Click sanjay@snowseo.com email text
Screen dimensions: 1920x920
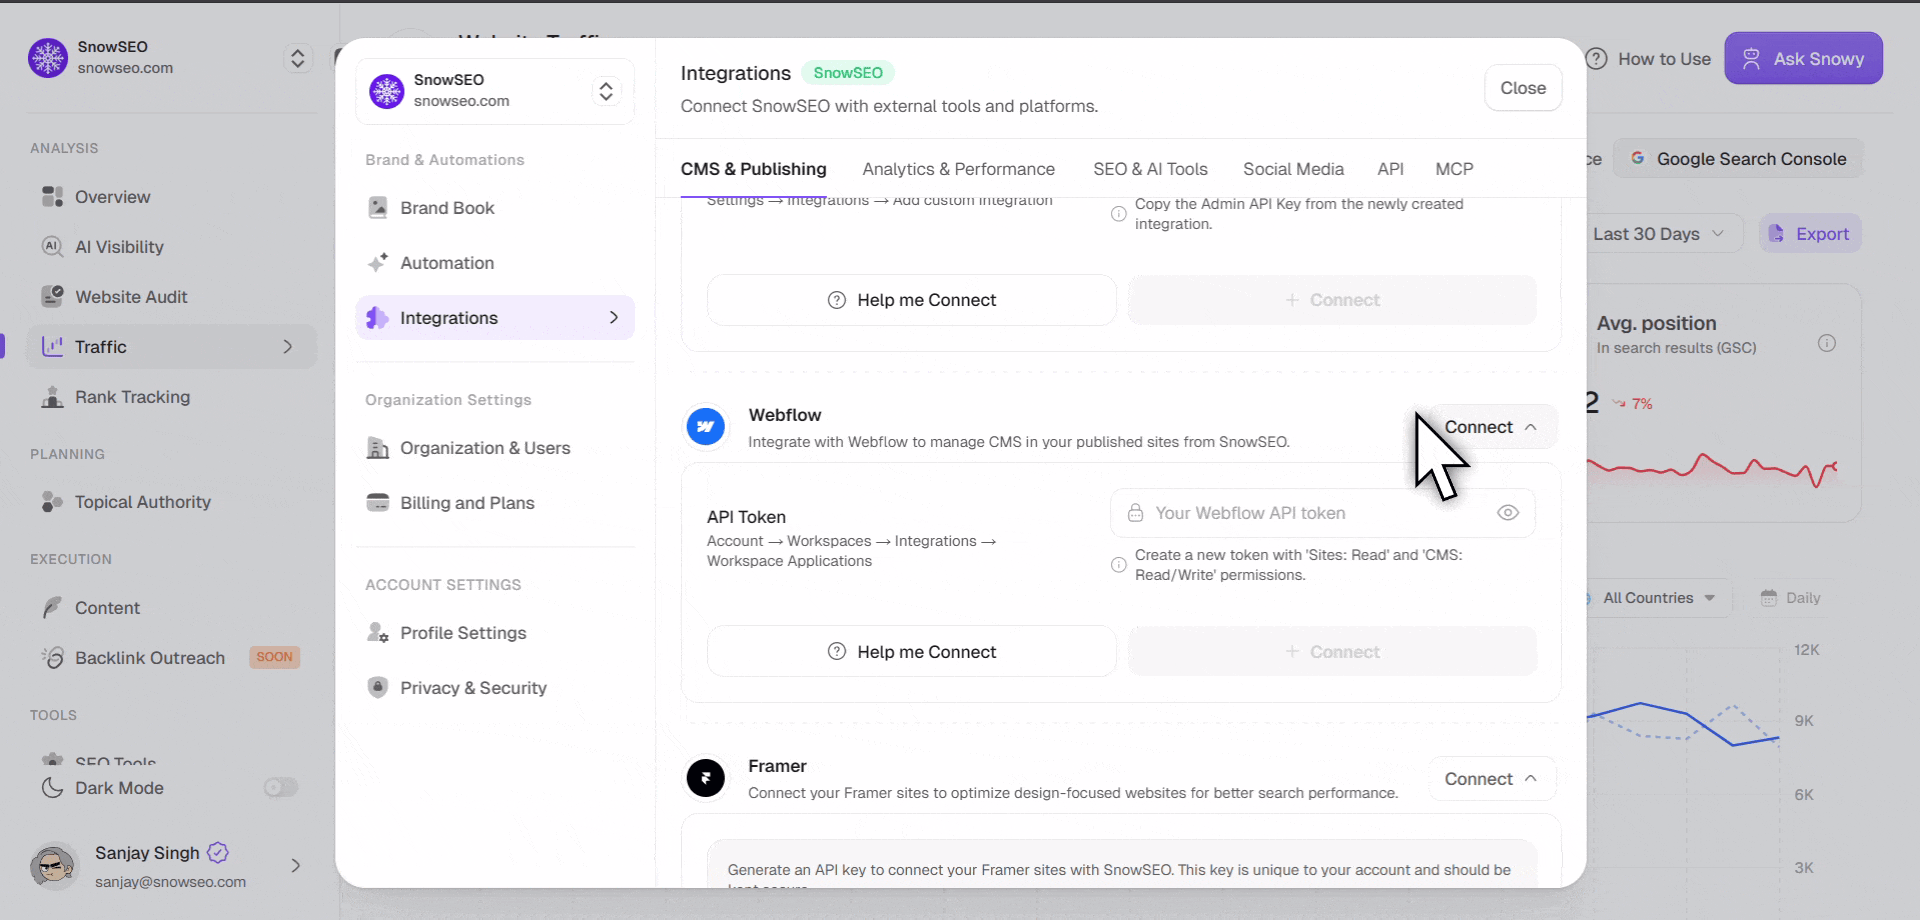[171, 882]
